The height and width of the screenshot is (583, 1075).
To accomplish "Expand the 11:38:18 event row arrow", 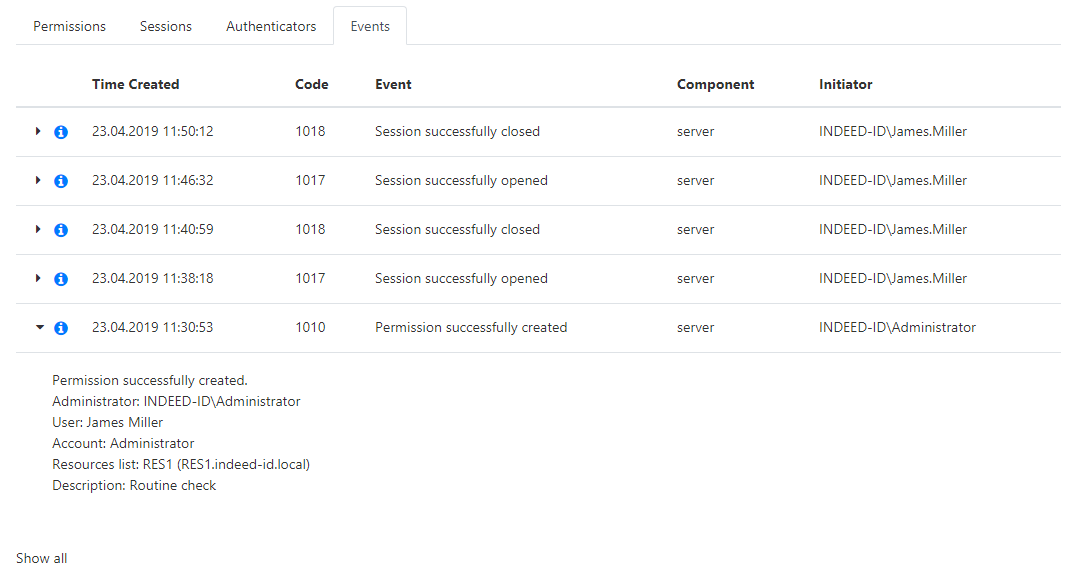I will coord(38,278).
